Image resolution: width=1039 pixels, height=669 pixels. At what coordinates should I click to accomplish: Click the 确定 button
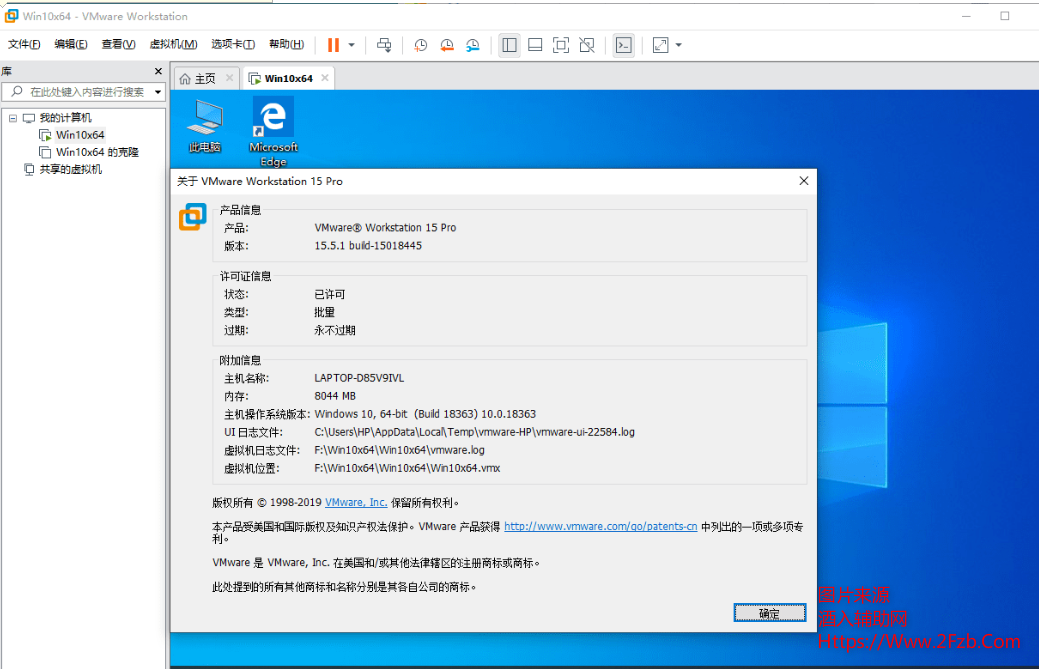pyautogui.click(x=770, y=613)
